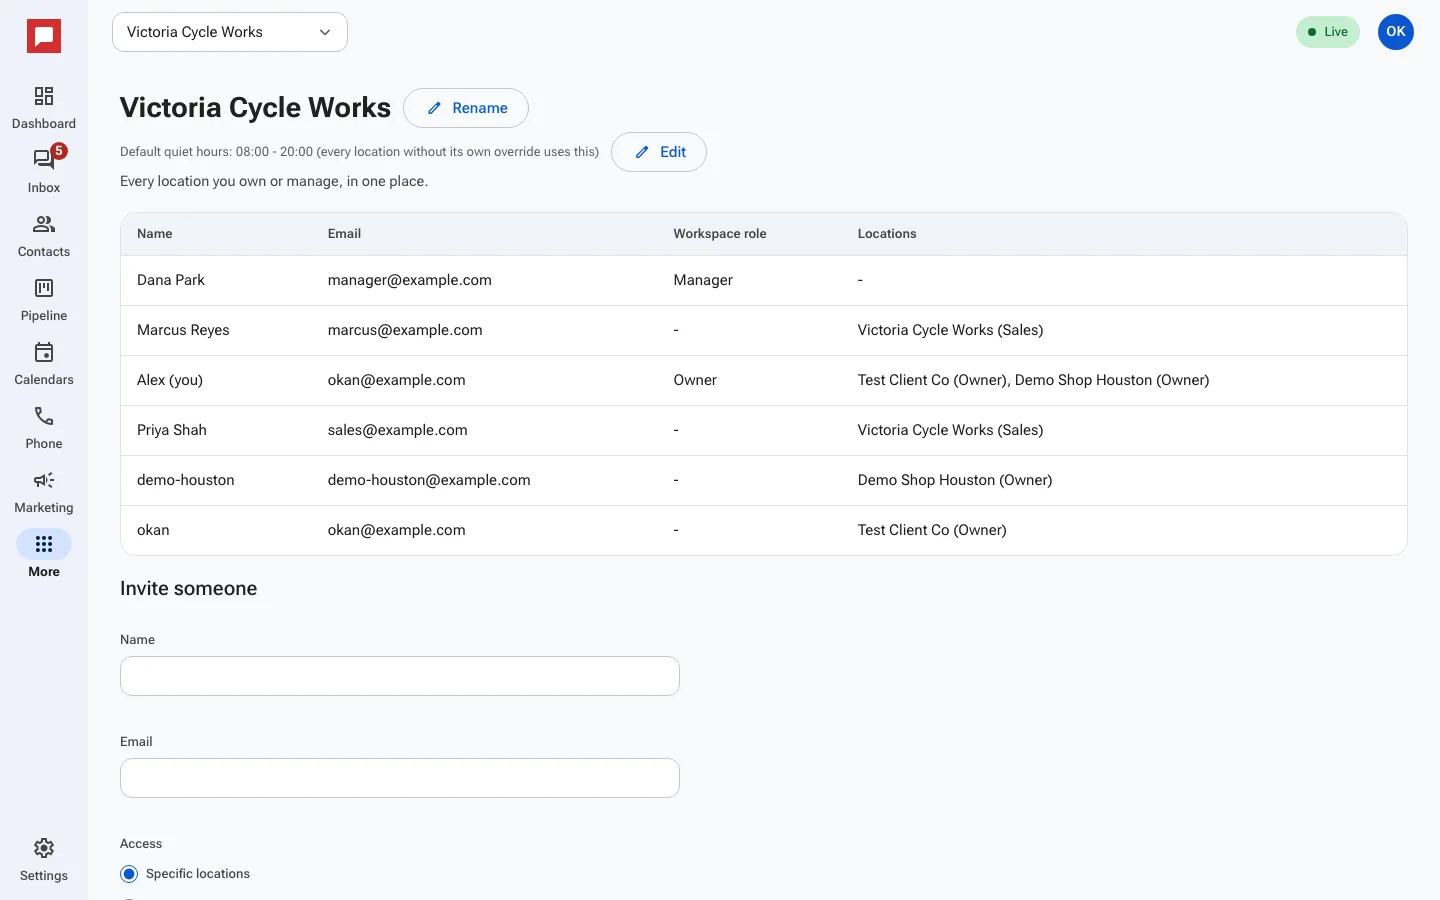Click the Owner role cell

tap(695, 380)
